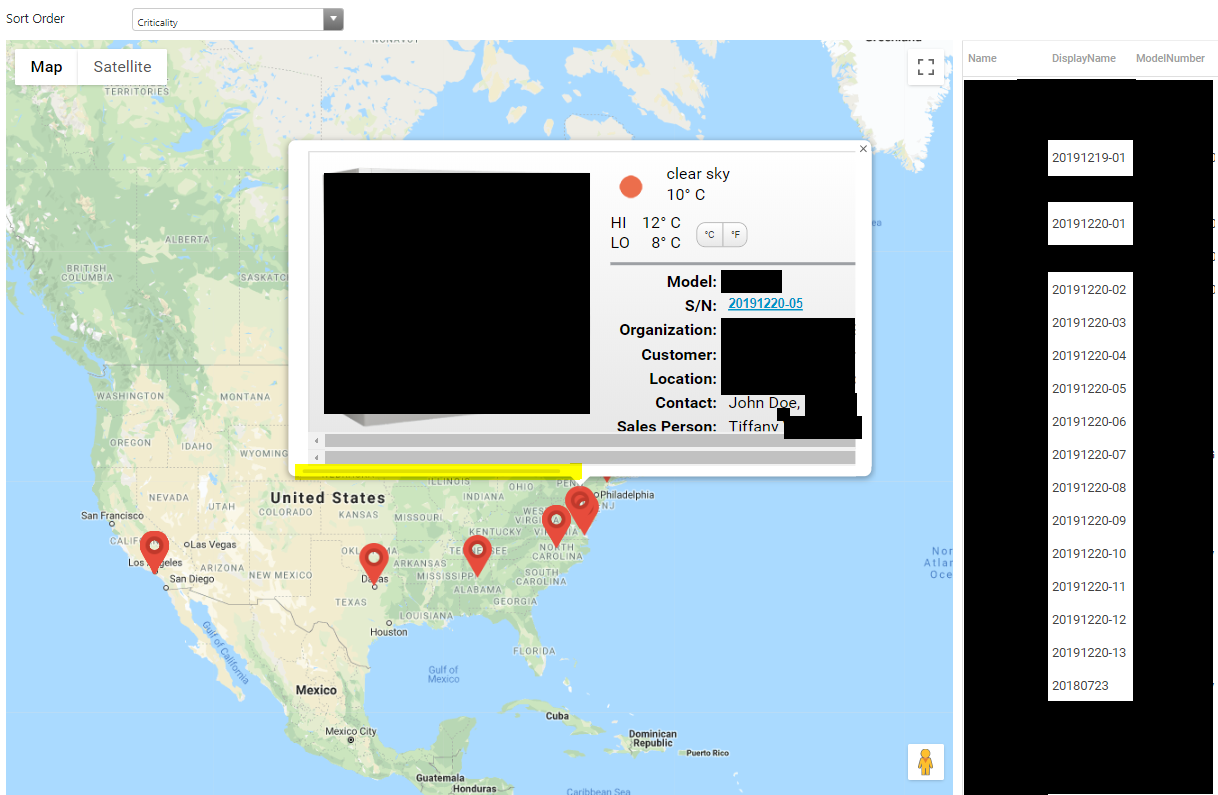Select serial 20191220-13 in the right panel
Image resolution: width=1218 pixels, height=795 pixels.
(1088, 652)
